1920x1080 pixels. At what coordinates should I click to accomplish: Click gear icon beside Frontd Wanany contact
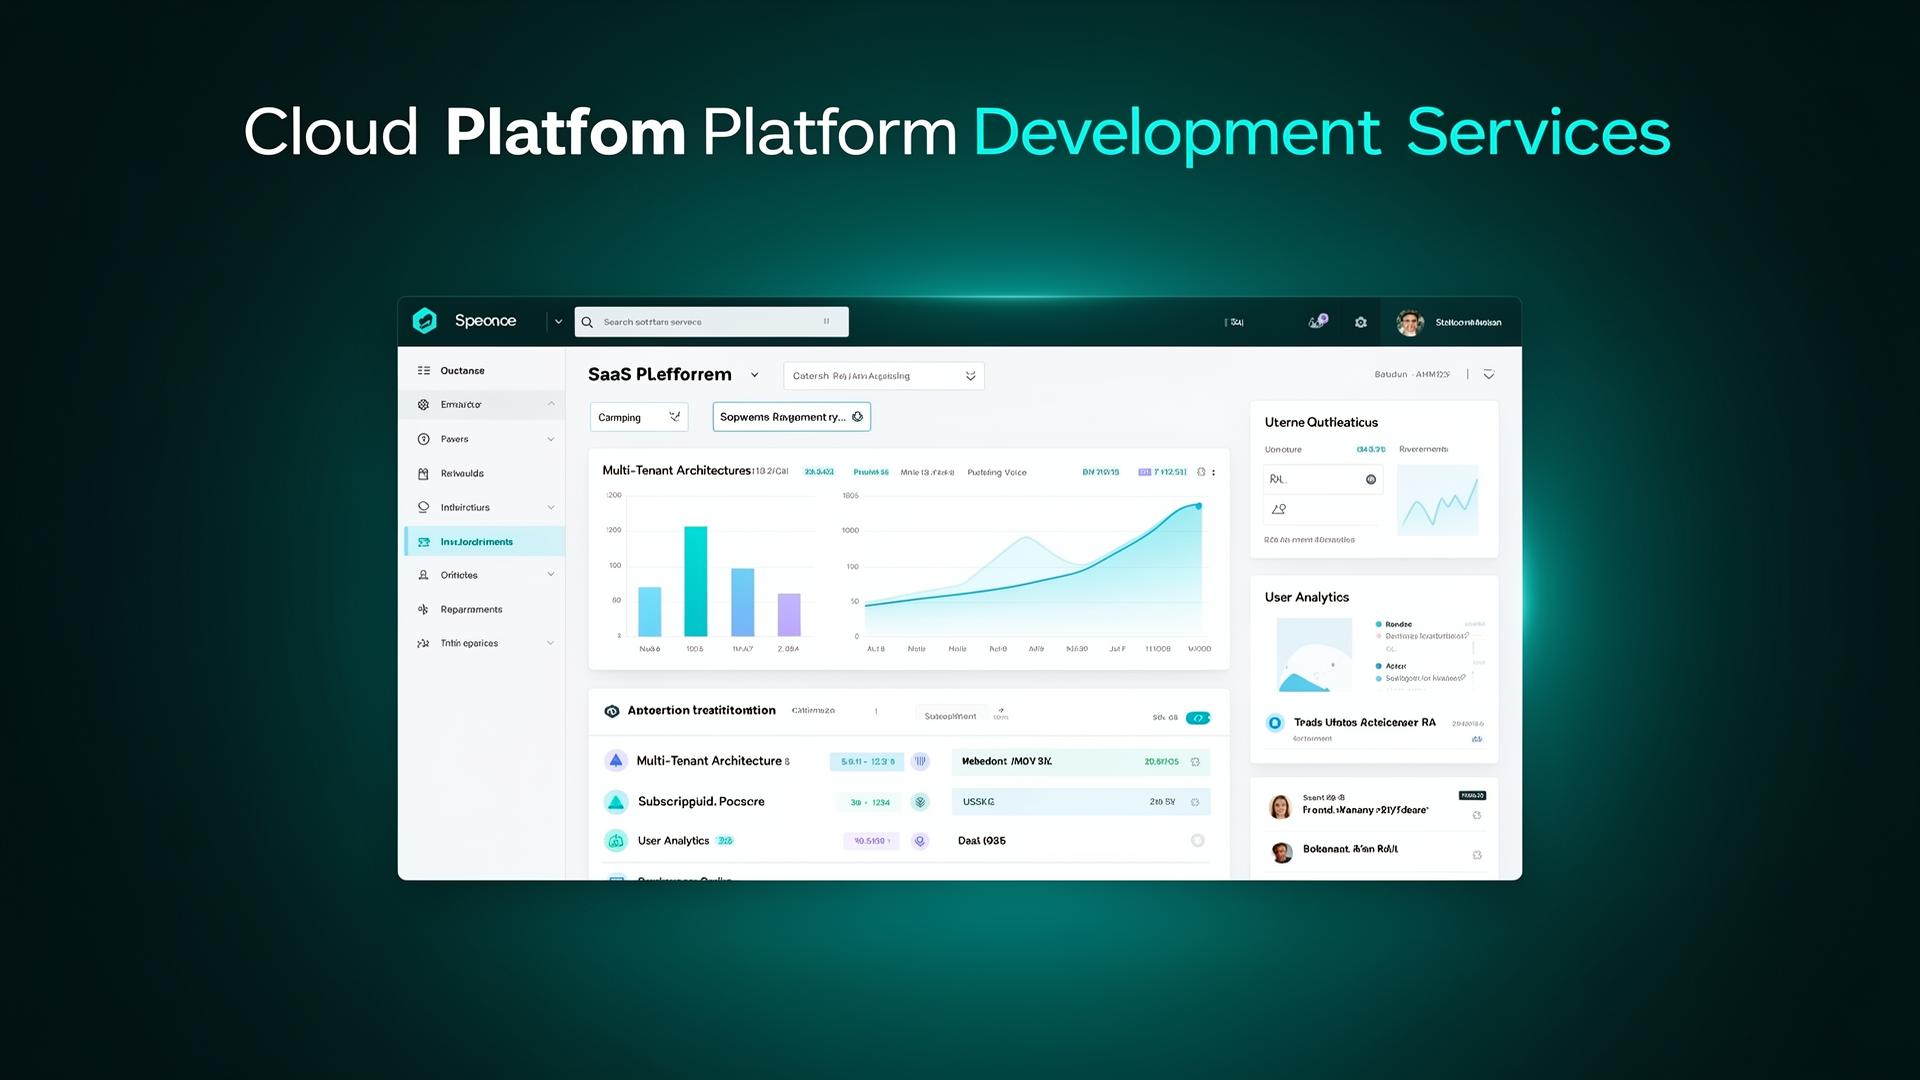(x=1477, y=816)
